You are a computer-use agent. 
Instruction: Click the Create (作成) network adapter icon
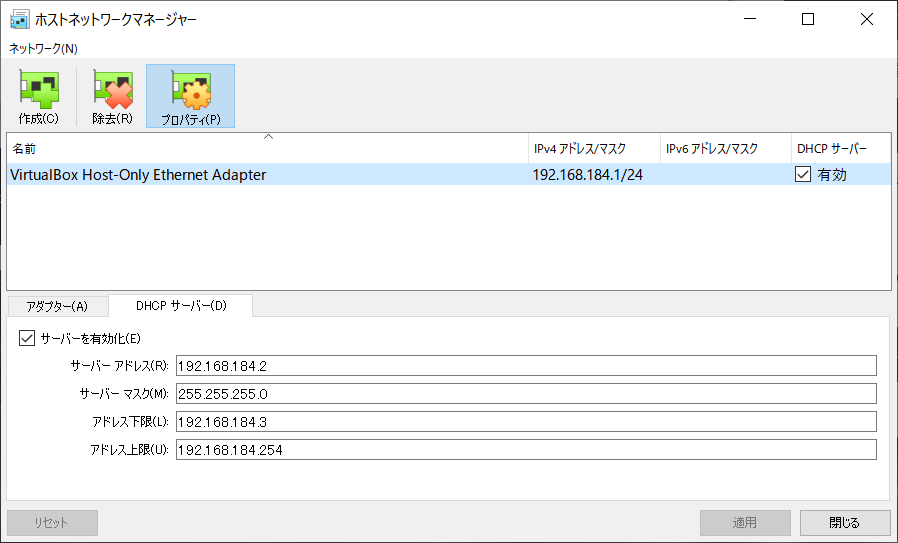(38, 89)
